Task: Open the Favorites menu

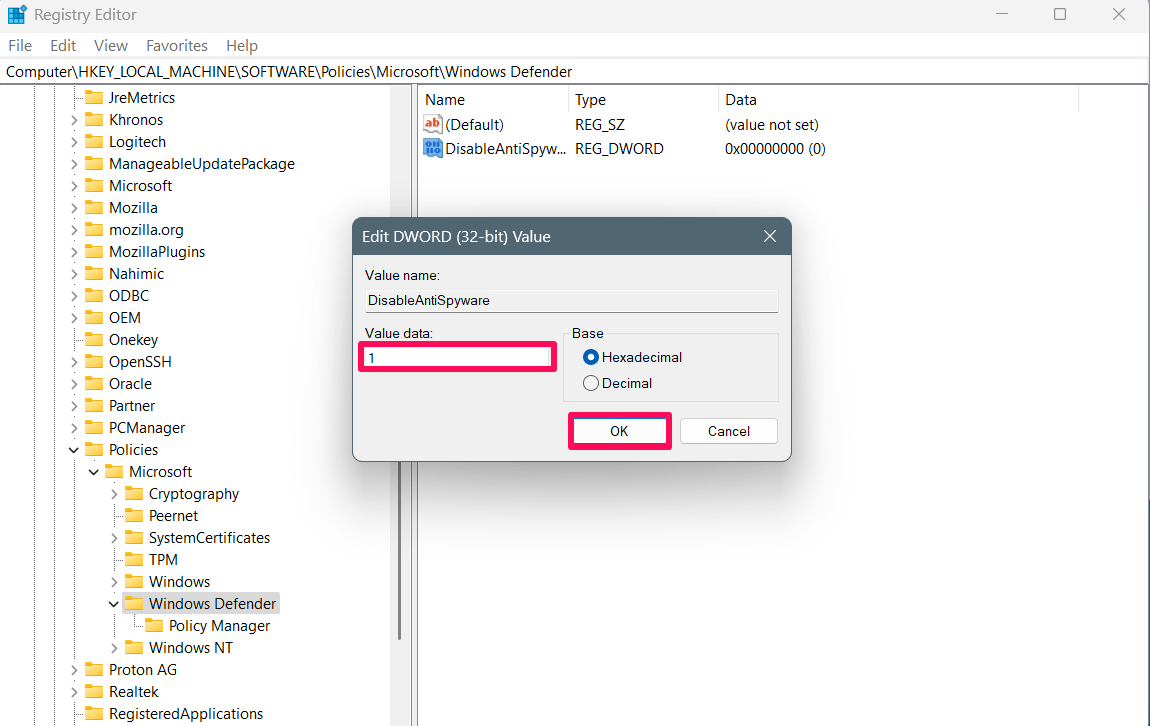Action: tap(177, 45)
